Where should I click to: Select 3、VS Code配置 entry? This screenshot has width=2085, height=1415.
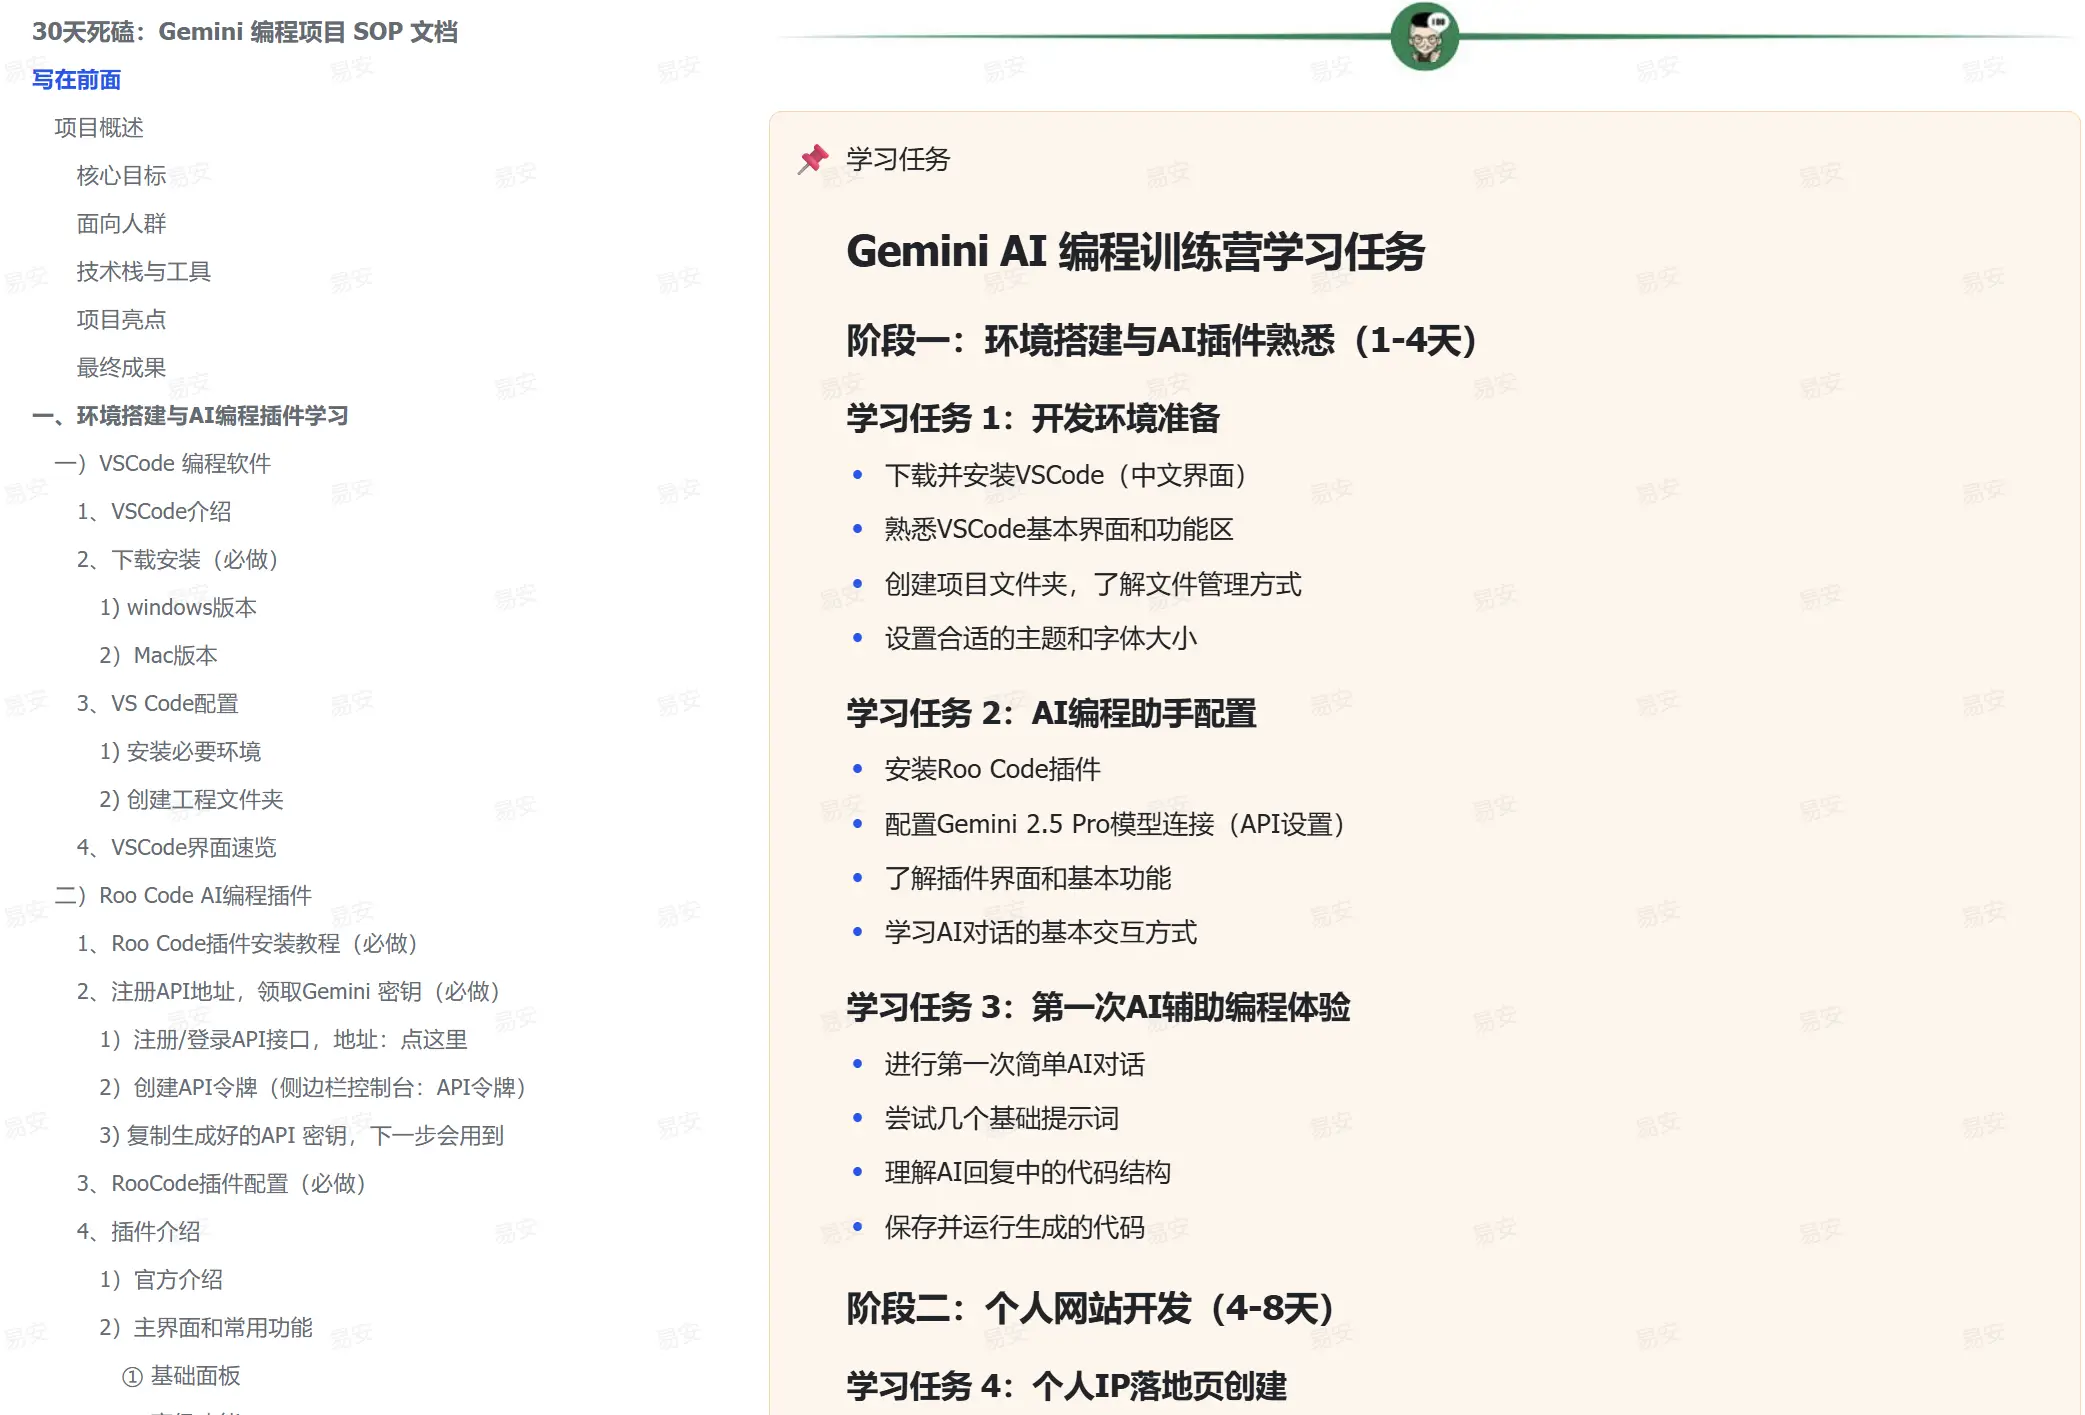click(158, 704)
